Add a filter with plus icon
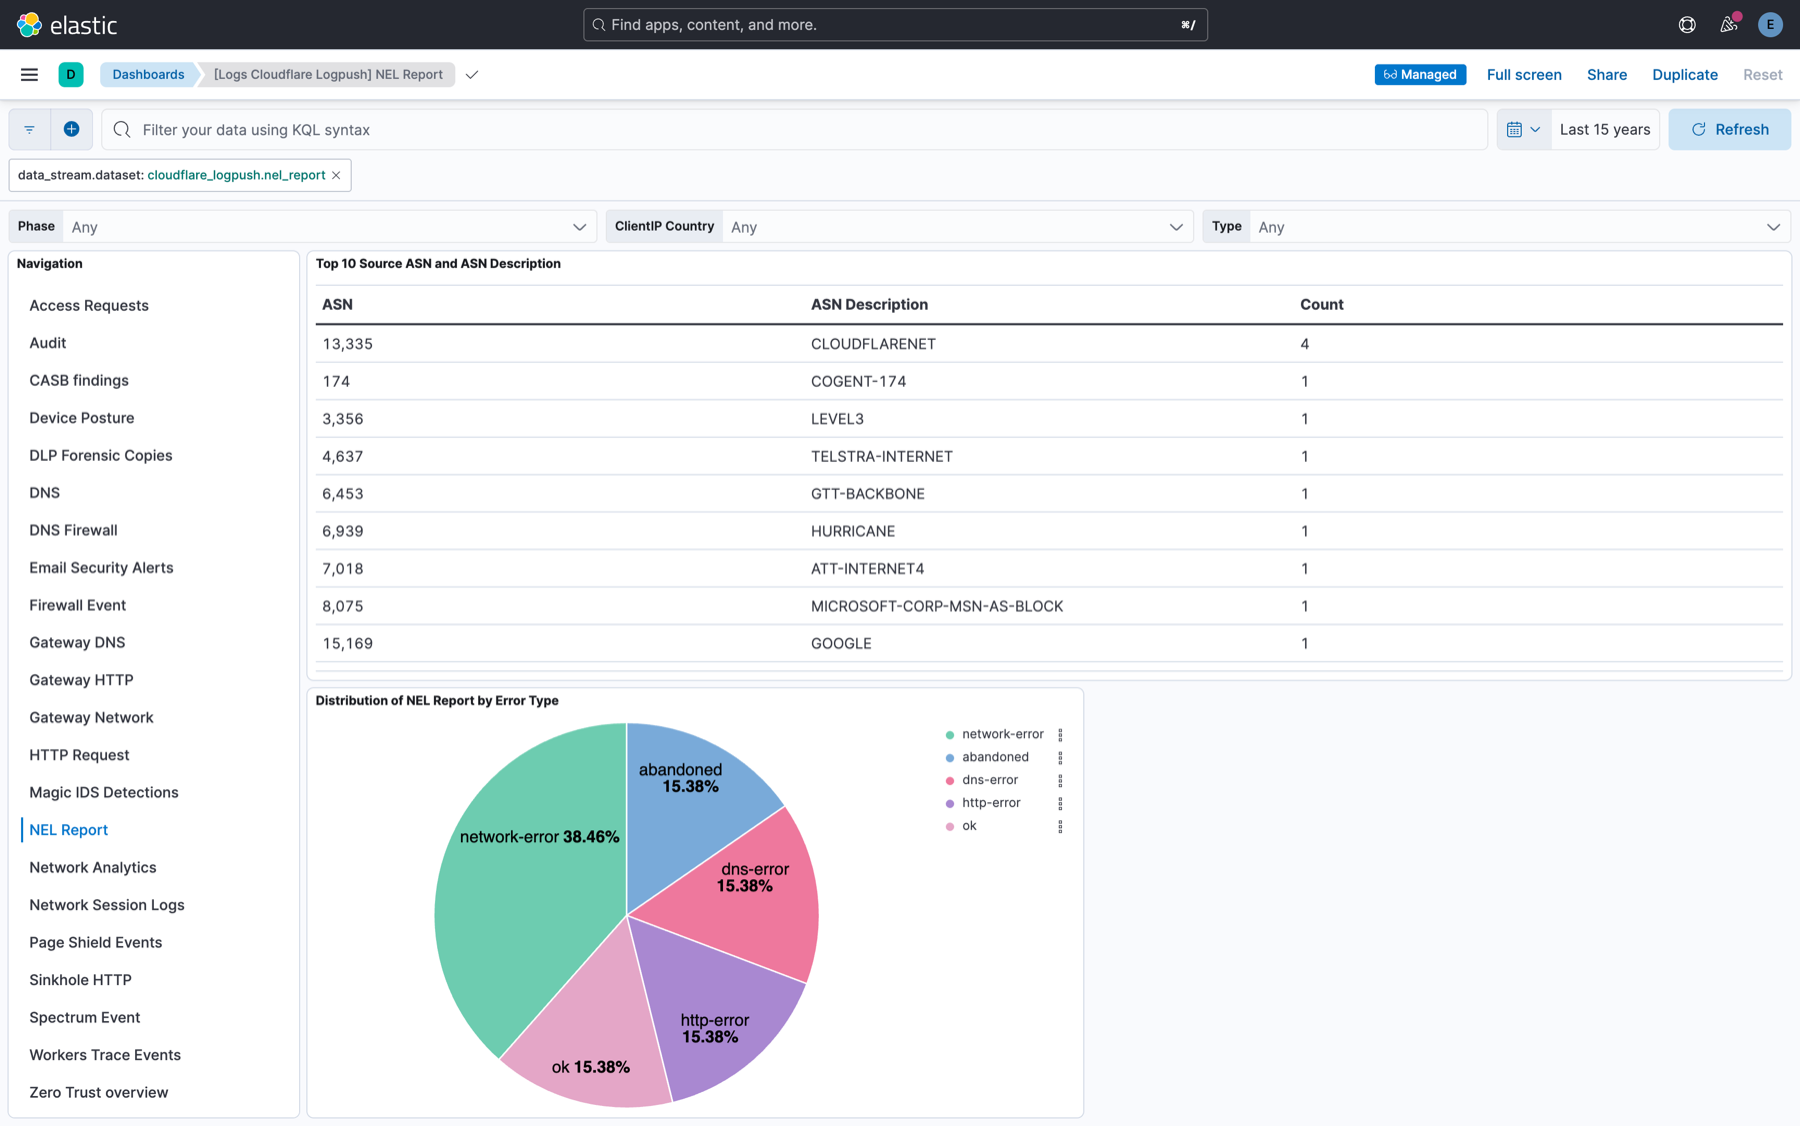1800x1126 pixels. (72, 129)
